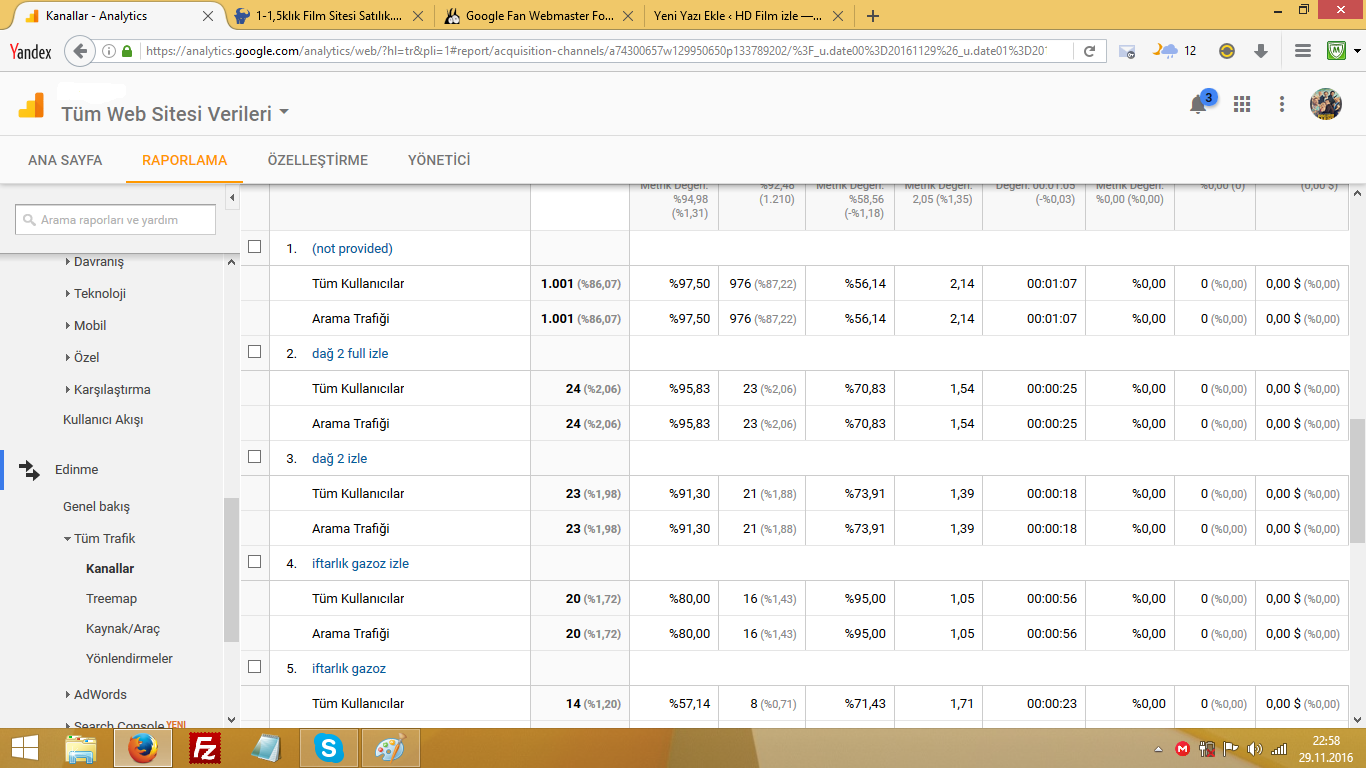Open the Tüm Web Sitesi Verileri dropdown
This screenshot has width=1366, height=768.
[x=175, y=113]
